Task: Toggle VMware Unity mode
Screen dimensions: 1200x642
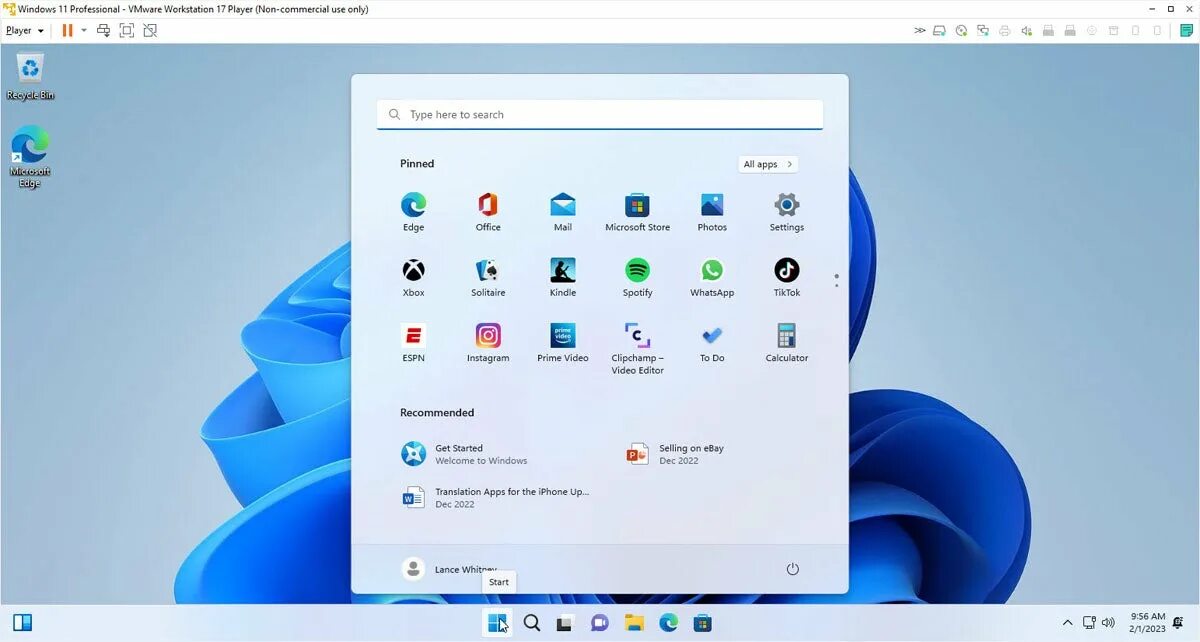Action: click(x=150, y=30)
